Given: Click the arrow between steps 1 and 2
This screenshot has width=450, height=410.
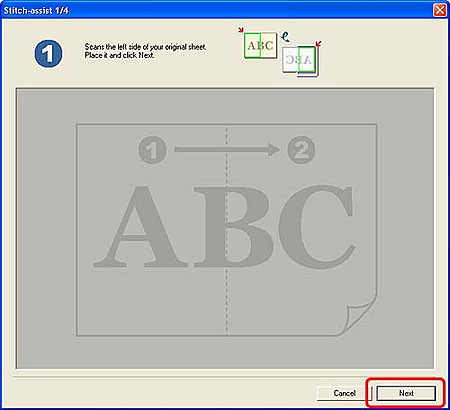Looking at the screenshot, I should click(227, 149).
